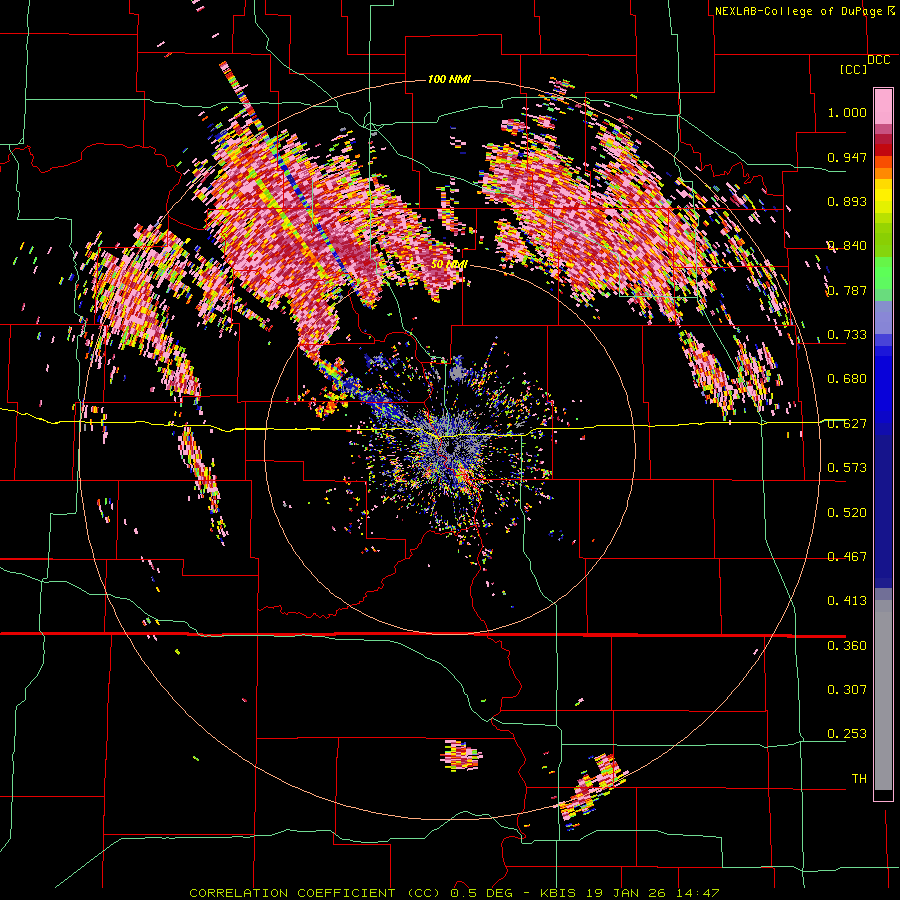Select the DCC label above the color bar

[x=878, y=60]
